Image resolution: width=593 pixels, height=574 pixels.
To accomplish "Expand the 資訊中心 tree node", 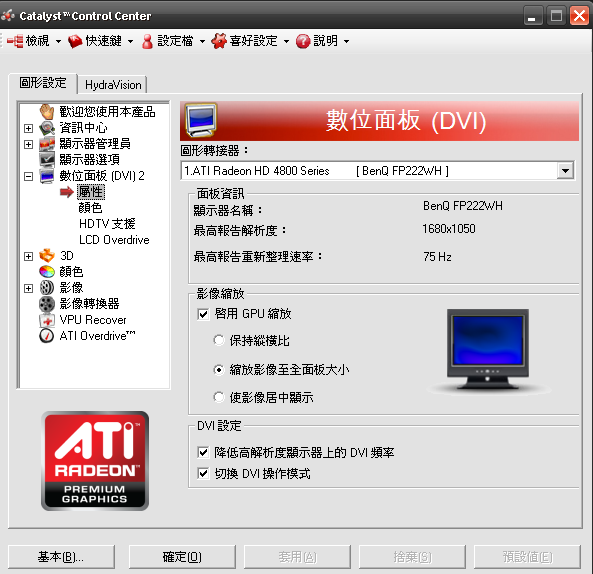I will click(x=28, y=129).
